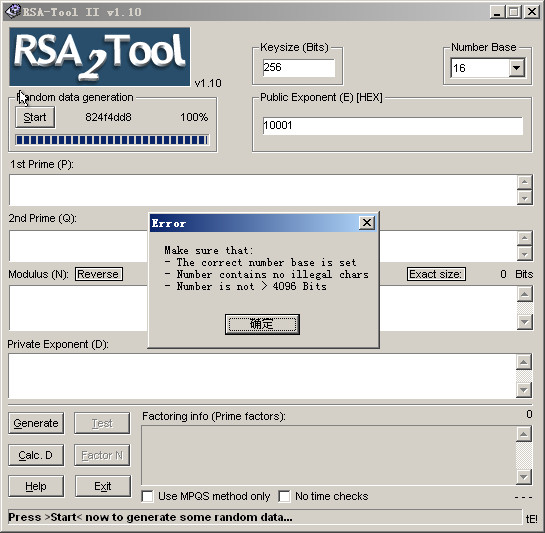Viewport: 545px width, 533px height.
Task: Open Help
Action: 36,486
